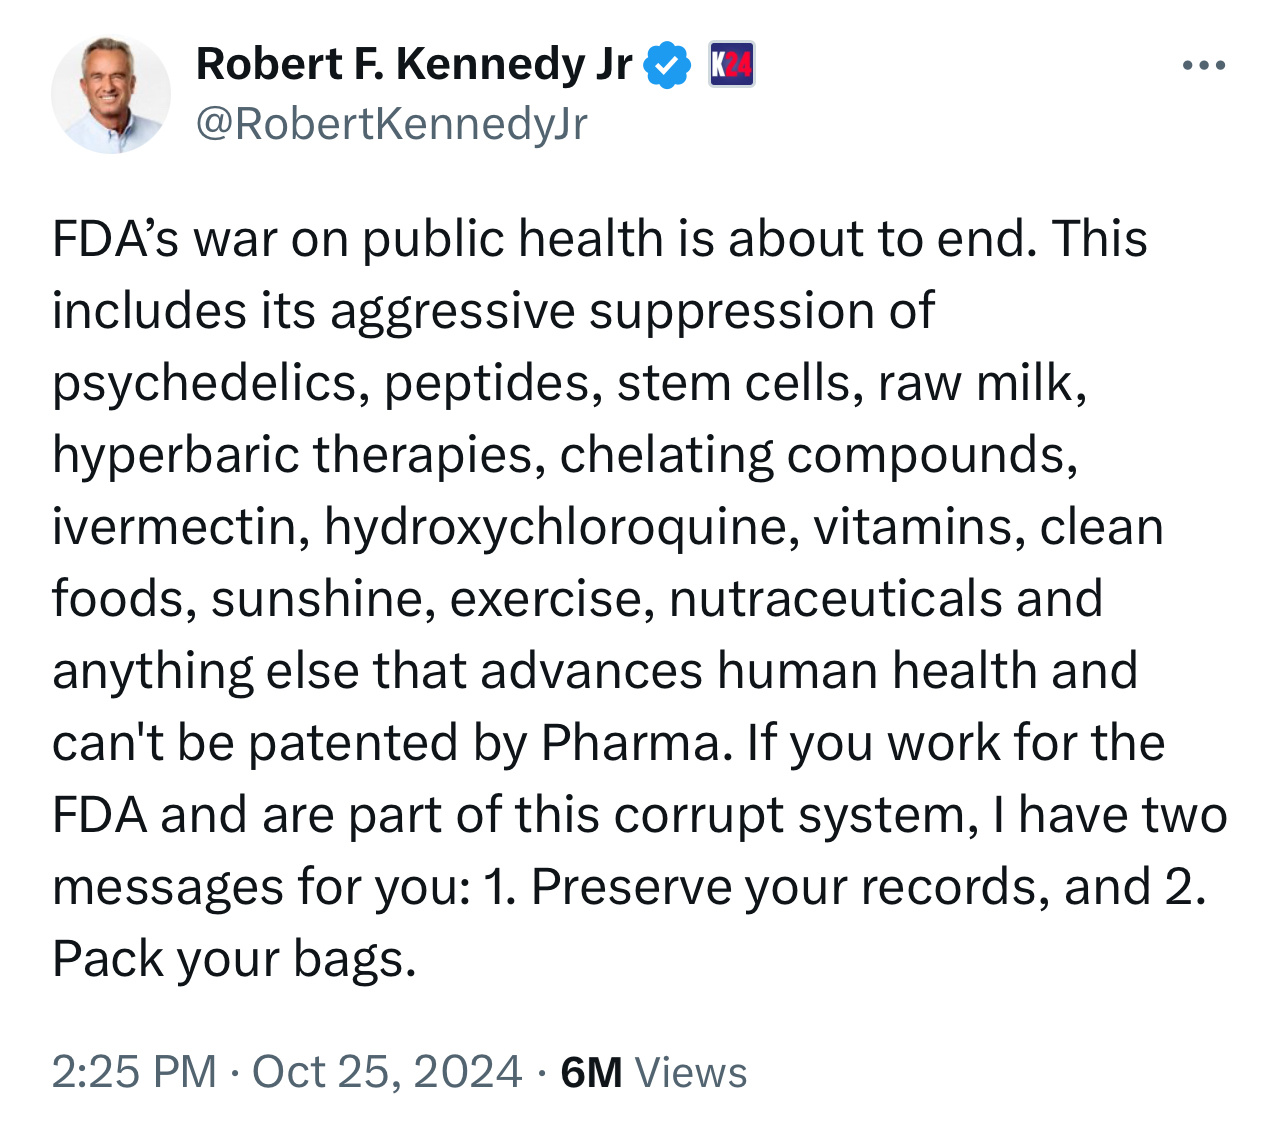Open Robert F. Kennedy Jr's profile picture
1284x1147 pixels.
[x=111, y=94]
